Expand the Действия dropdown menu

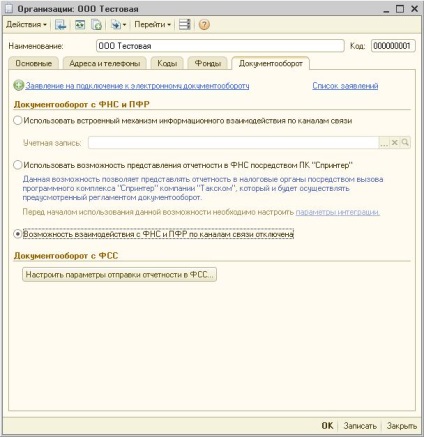pyautogui.click(x=26, y=25)
